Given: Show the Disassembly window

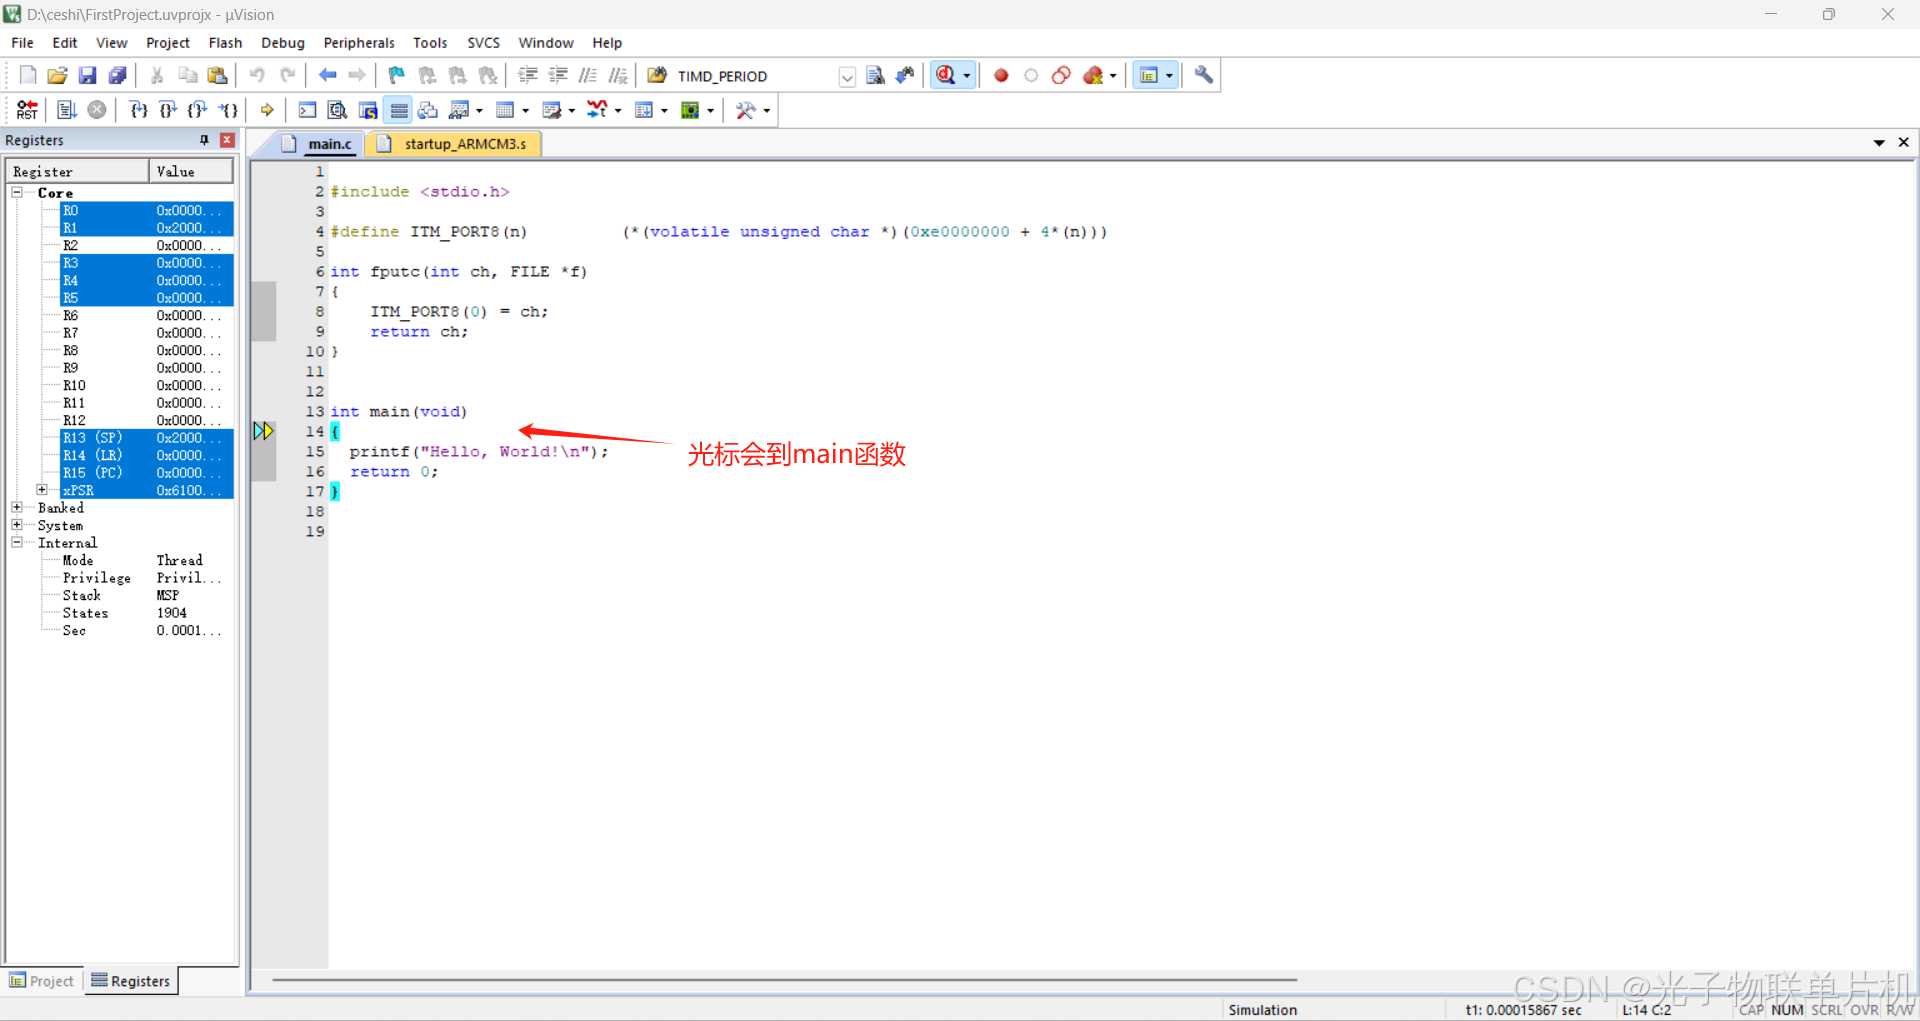Looking at the screenshot, I should [338, 110].
